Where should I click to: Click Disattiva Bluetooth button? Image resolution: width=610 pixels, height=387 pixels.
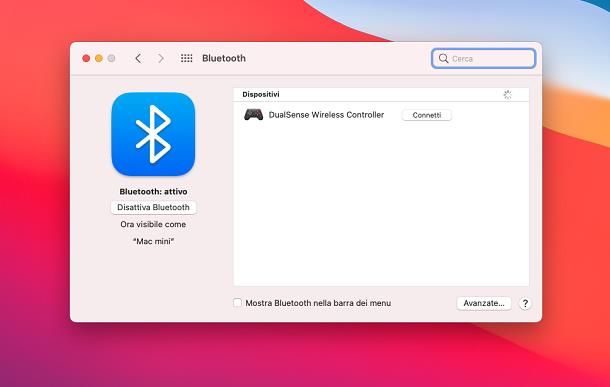click(x=153, y=207)
